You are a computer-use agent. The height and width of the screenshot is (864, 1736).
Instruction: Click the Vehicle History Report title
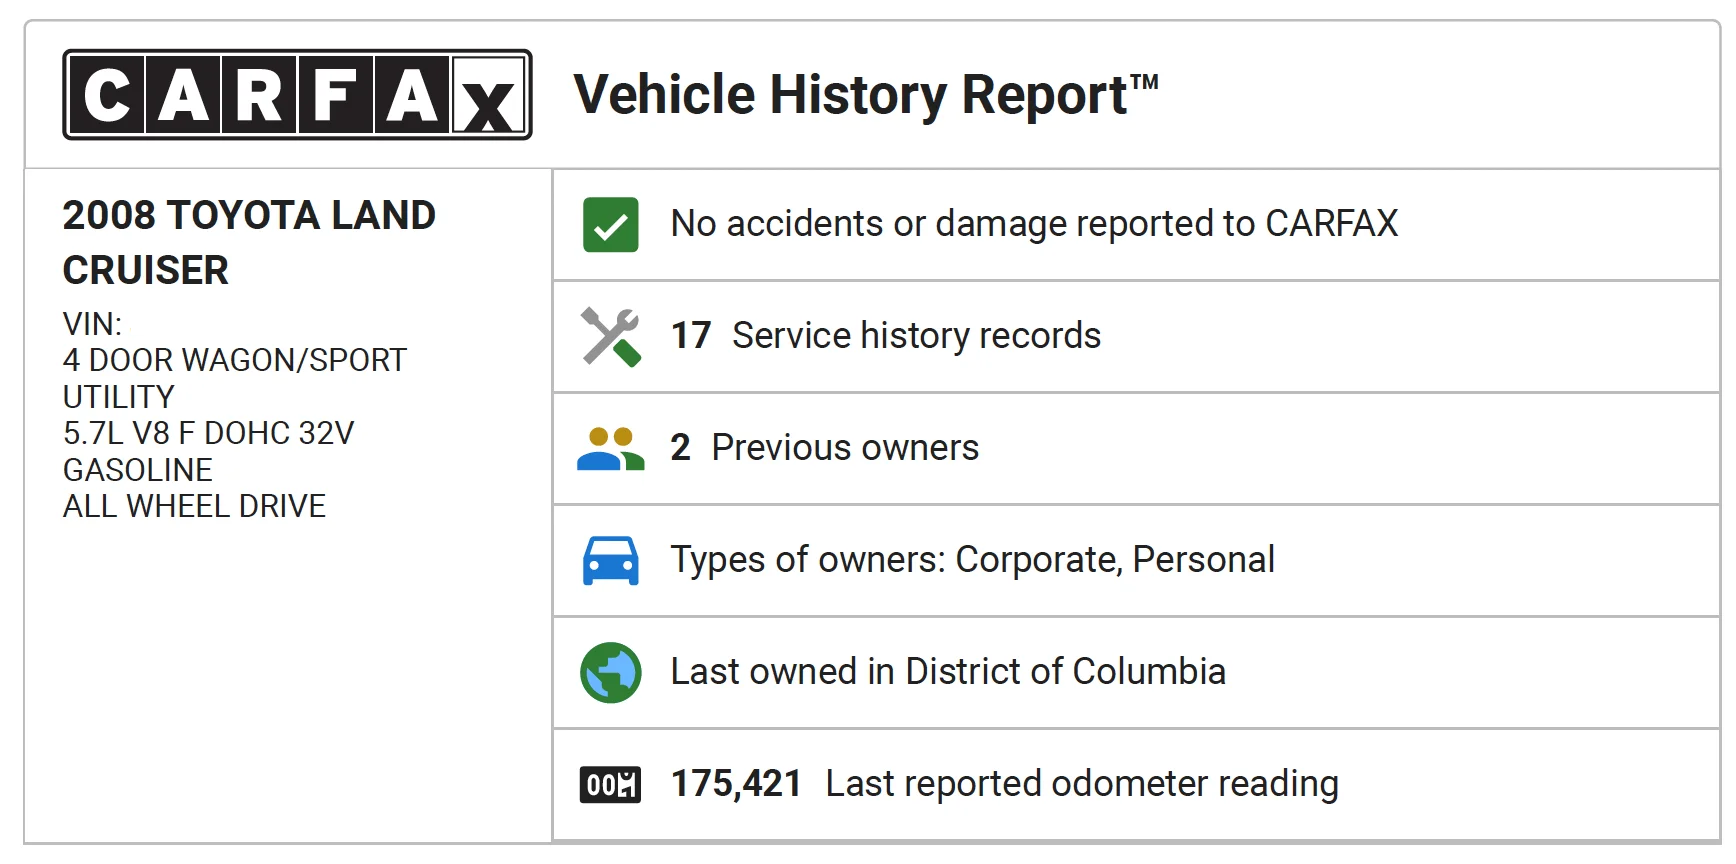[866, 95]
